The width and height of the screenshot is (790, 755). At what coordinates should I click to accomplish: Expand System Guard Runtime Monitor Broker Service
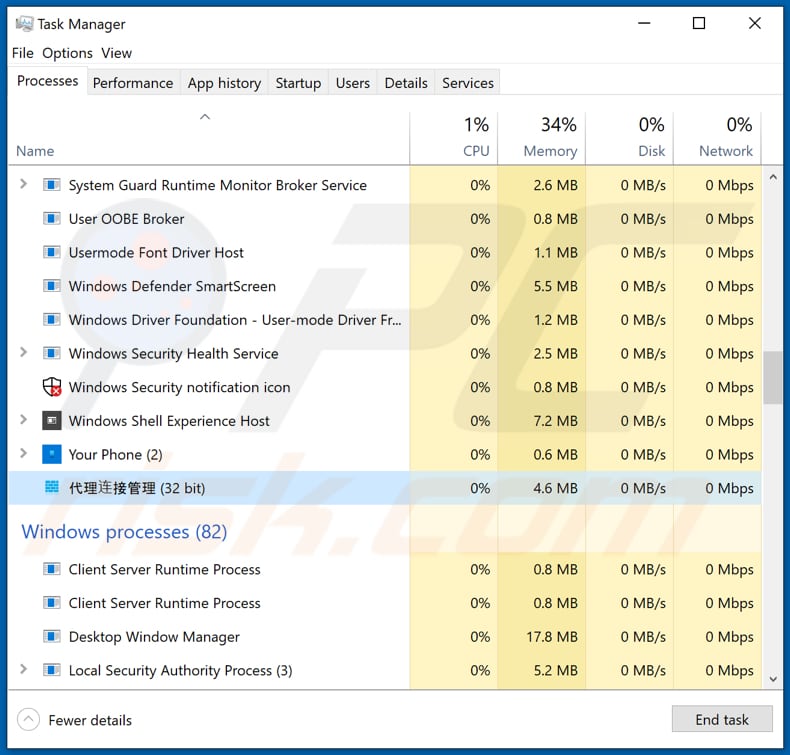(23, 184)
